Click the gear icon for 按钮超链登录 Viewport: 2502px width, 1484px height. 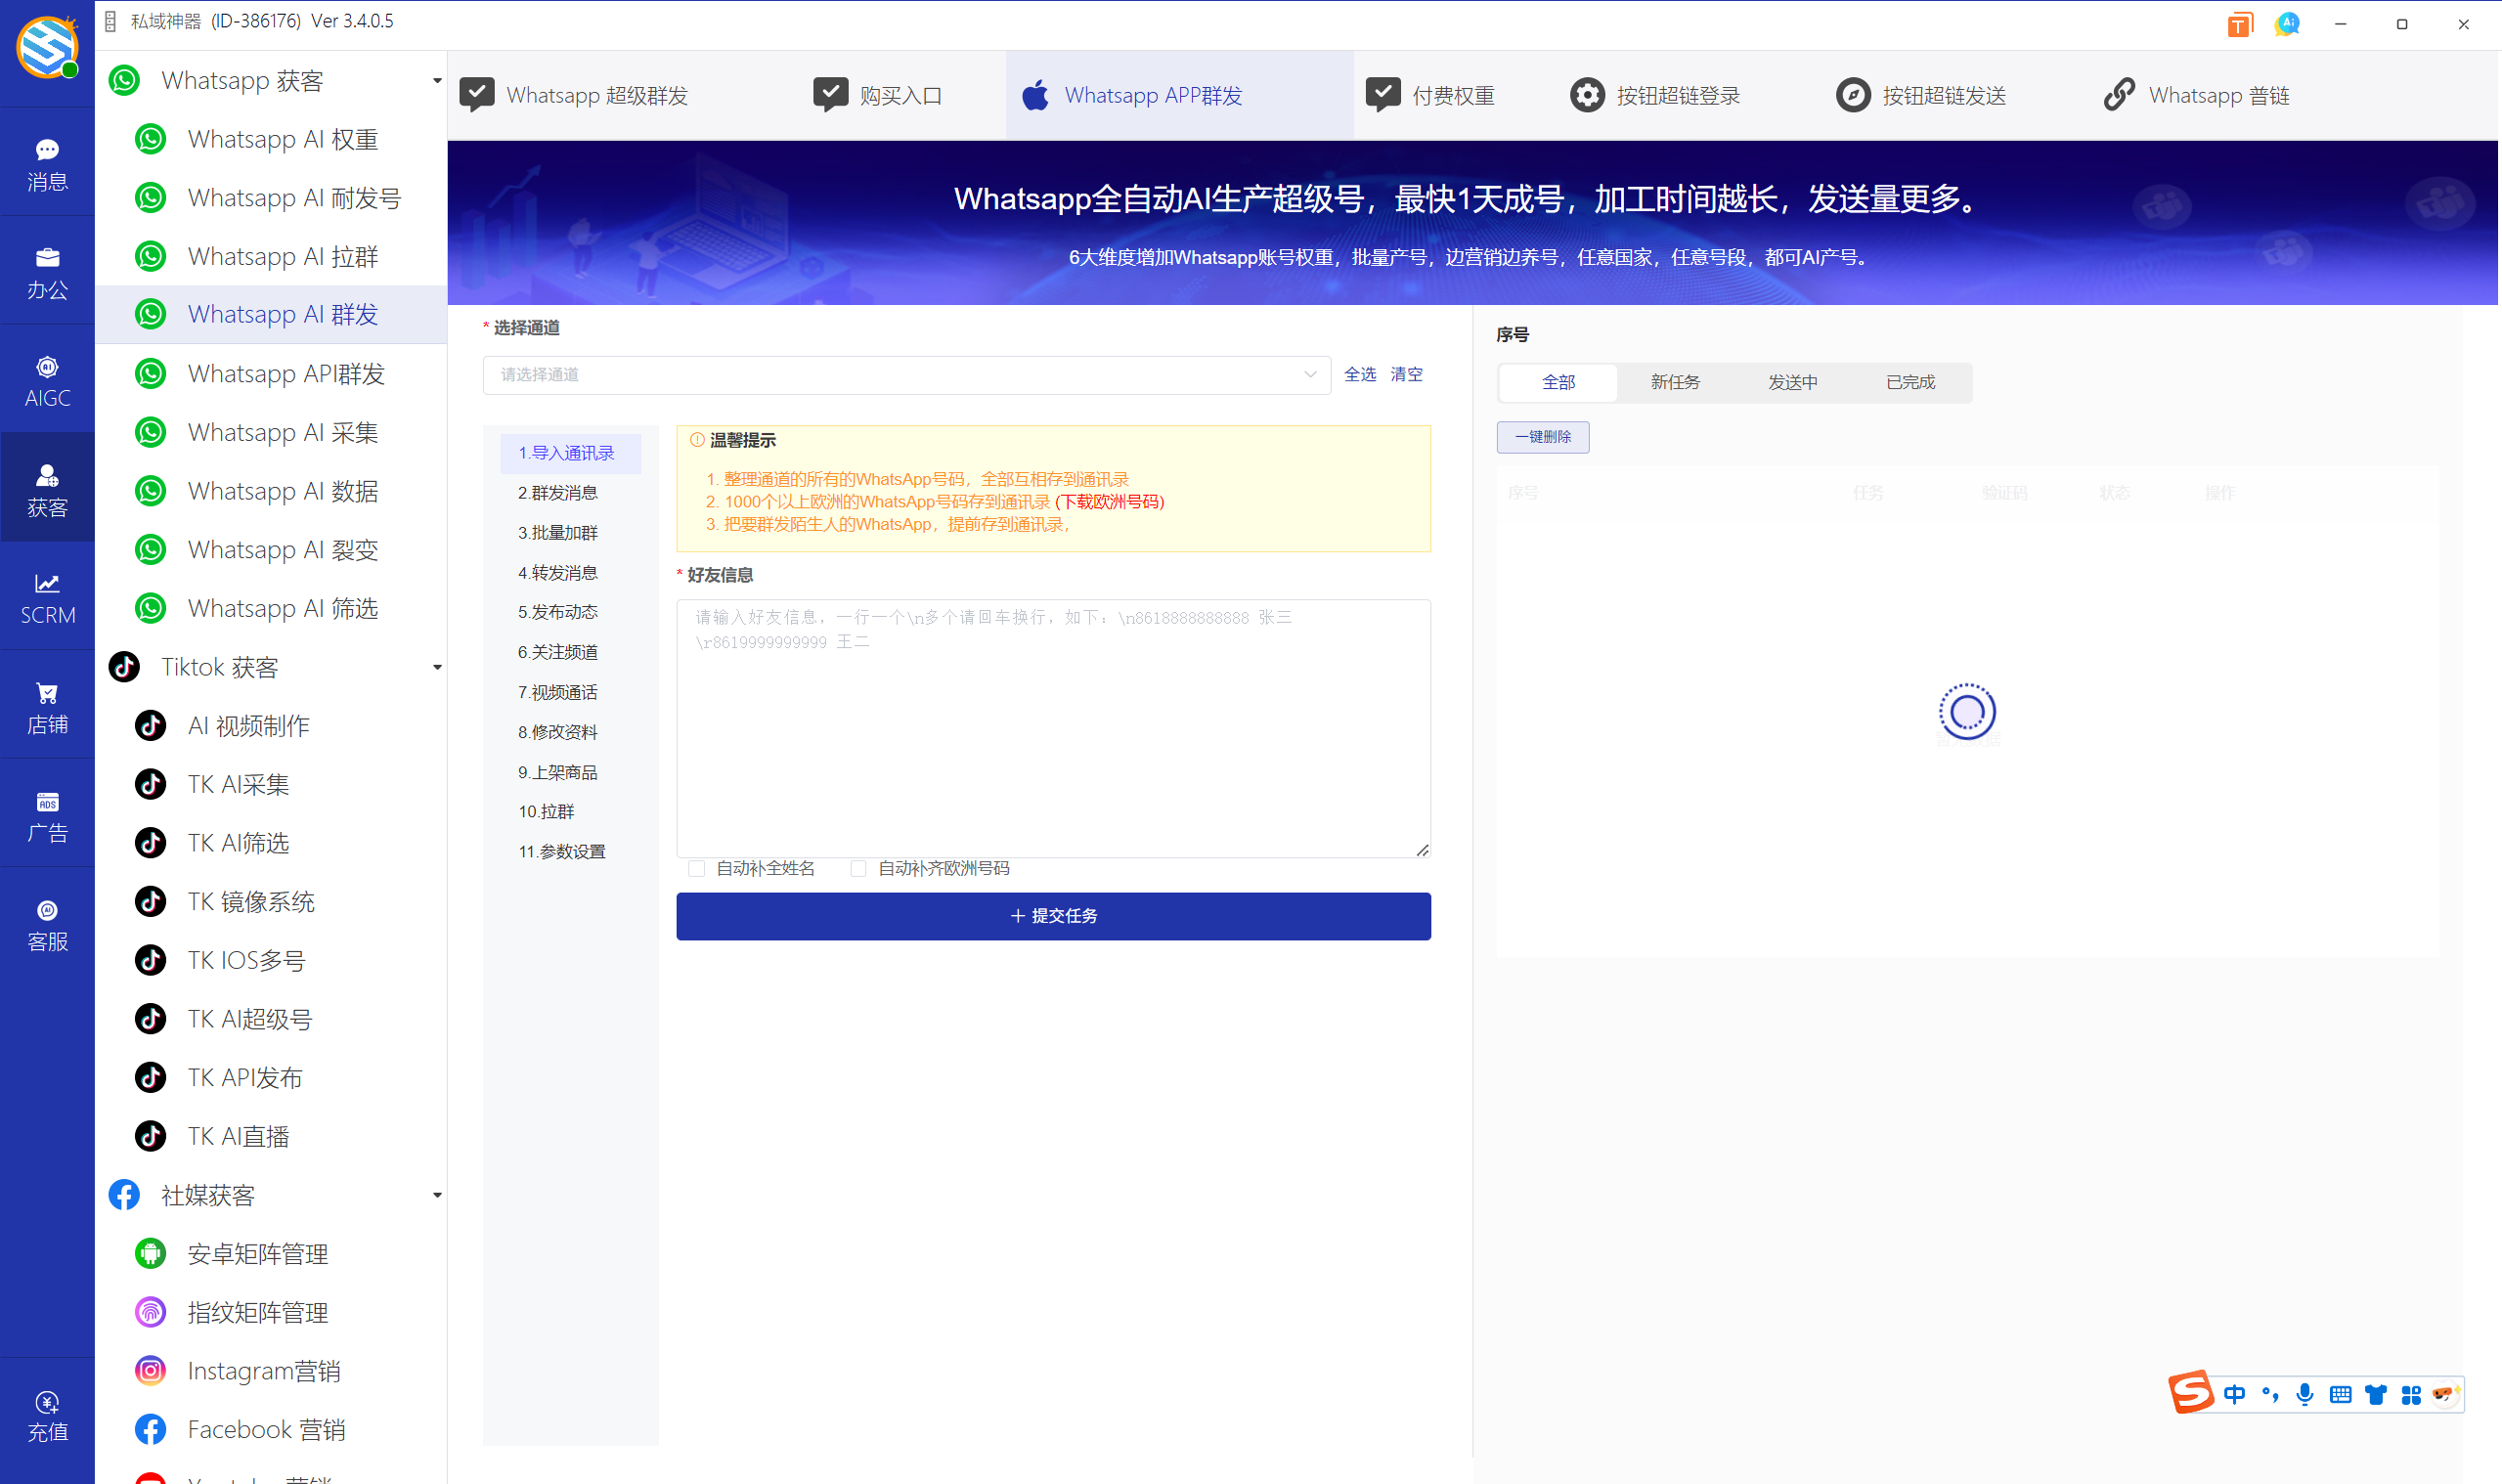[1586, 95]
